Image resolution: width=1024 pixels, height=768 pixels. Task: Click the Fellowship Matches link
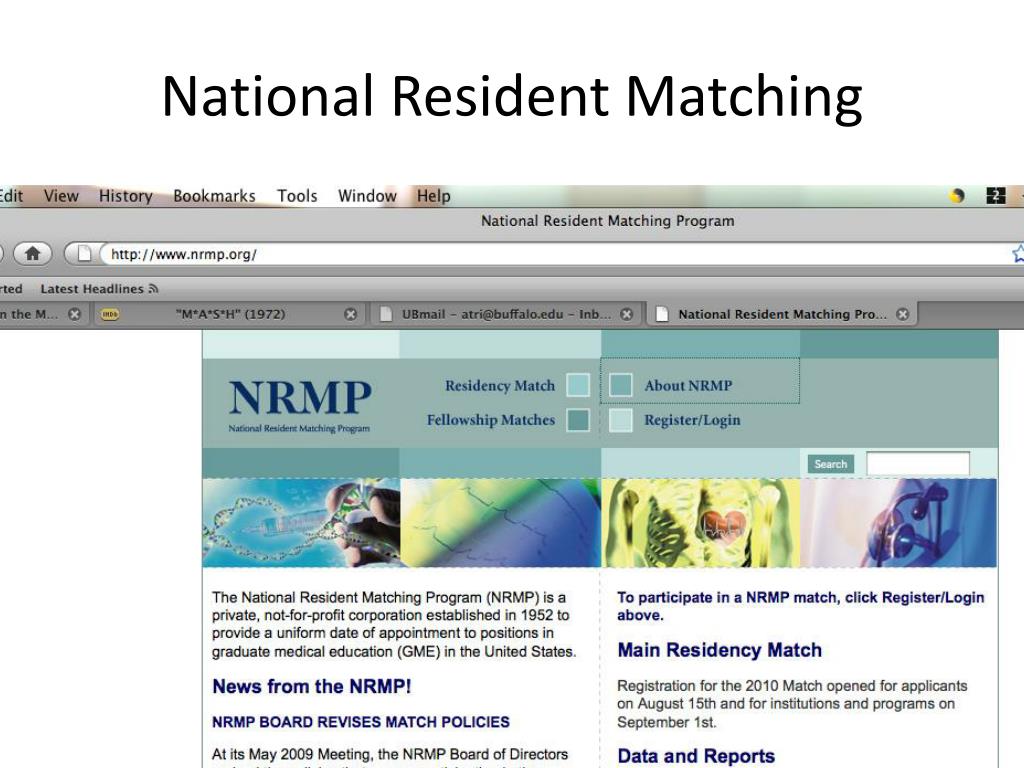(x=490, y=420)
